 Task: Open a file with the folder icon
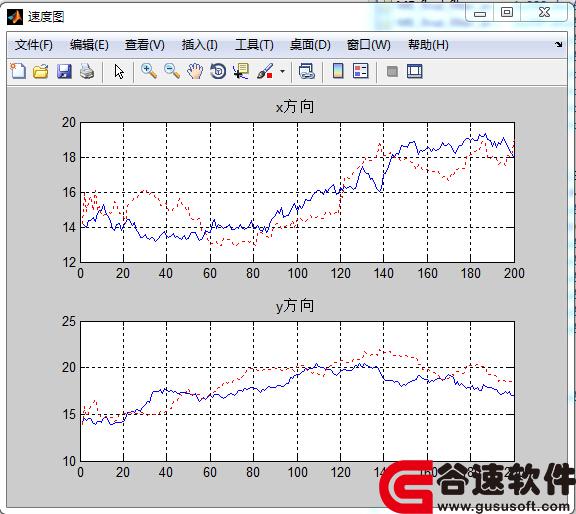(x=41, y=71)
